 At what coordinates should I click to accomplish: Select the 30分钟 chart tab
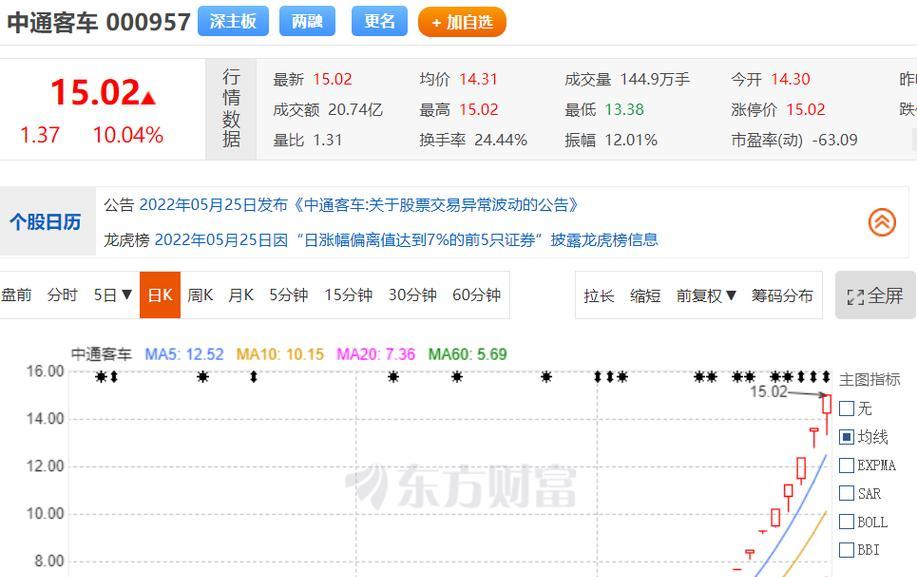pos(412,295)
